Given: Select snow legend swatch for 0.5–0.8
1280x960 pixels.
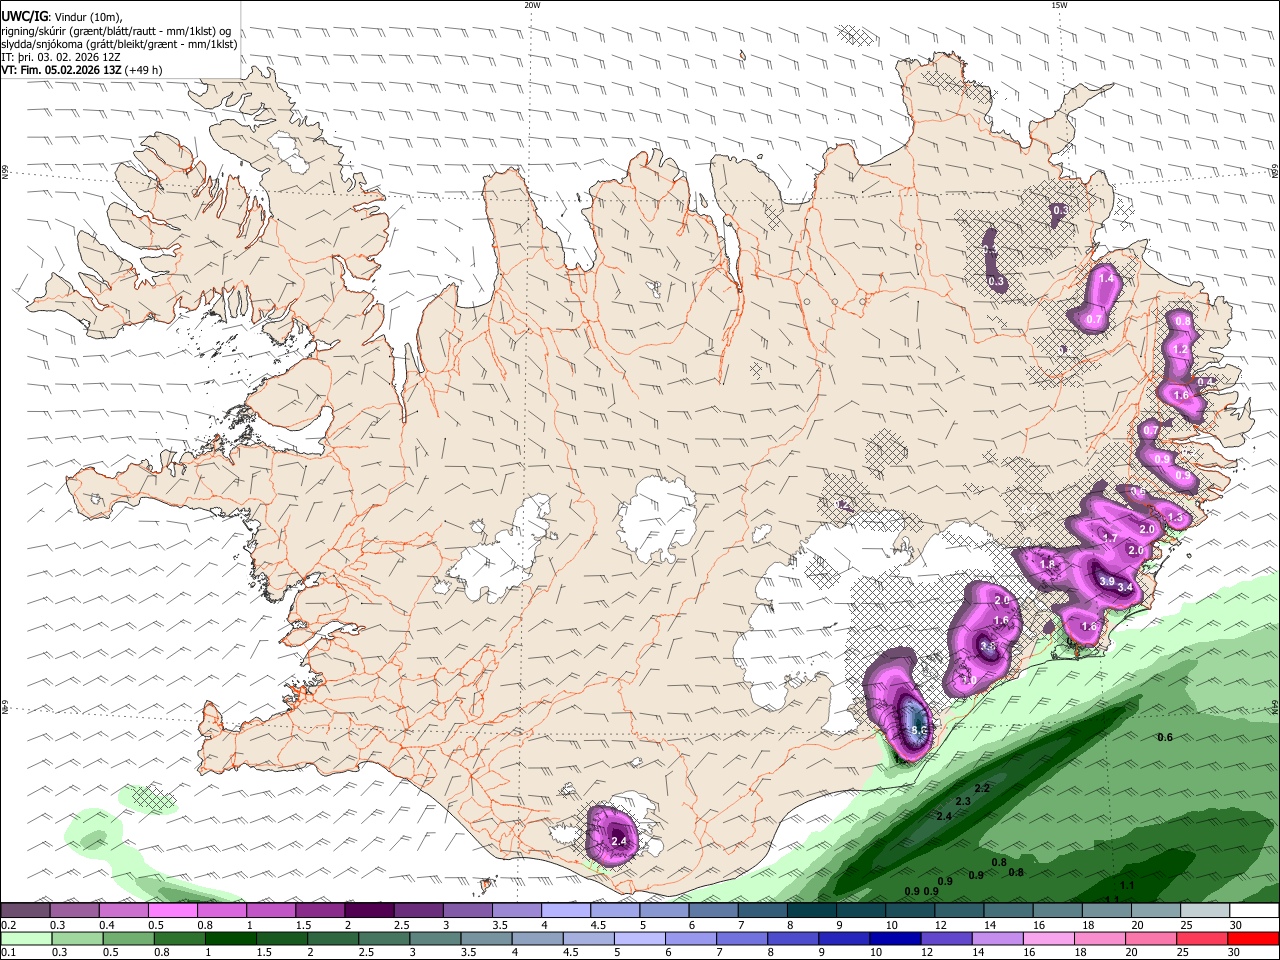Looking at the screenshot, I should click(x=172, y=911).
